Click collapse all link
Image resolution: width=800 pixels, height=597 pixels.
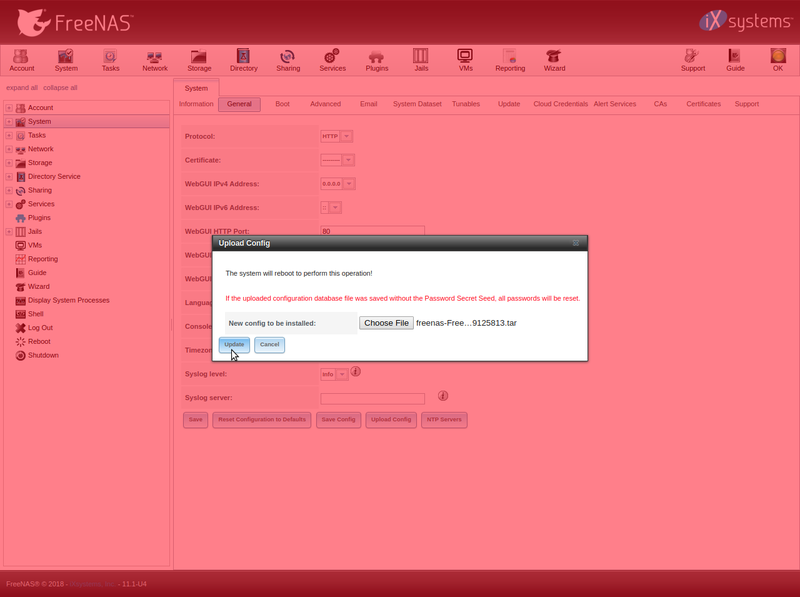click(60, 88)
